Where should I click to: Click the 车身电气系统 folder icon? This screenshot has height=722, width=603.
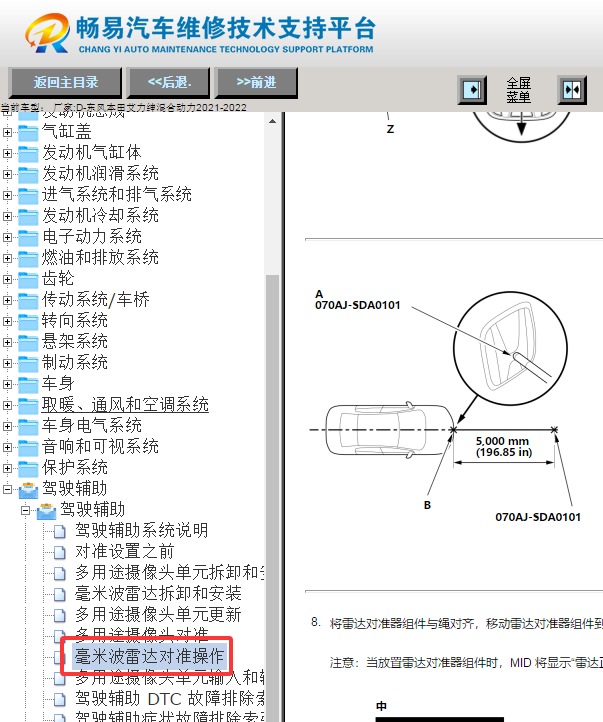coord(28,427)
